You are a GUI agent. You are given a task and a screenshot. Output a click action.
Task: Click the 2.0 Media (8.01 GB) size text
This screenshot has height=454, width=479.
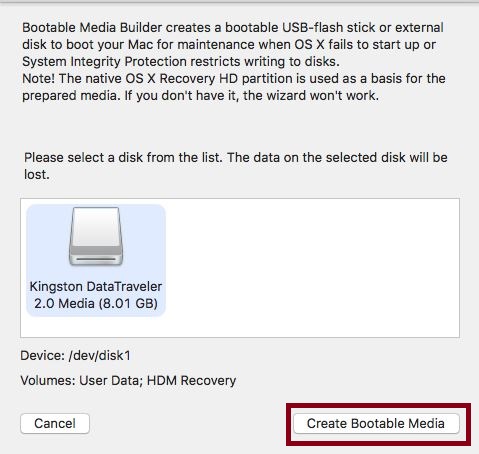click(x=96, y=303)
